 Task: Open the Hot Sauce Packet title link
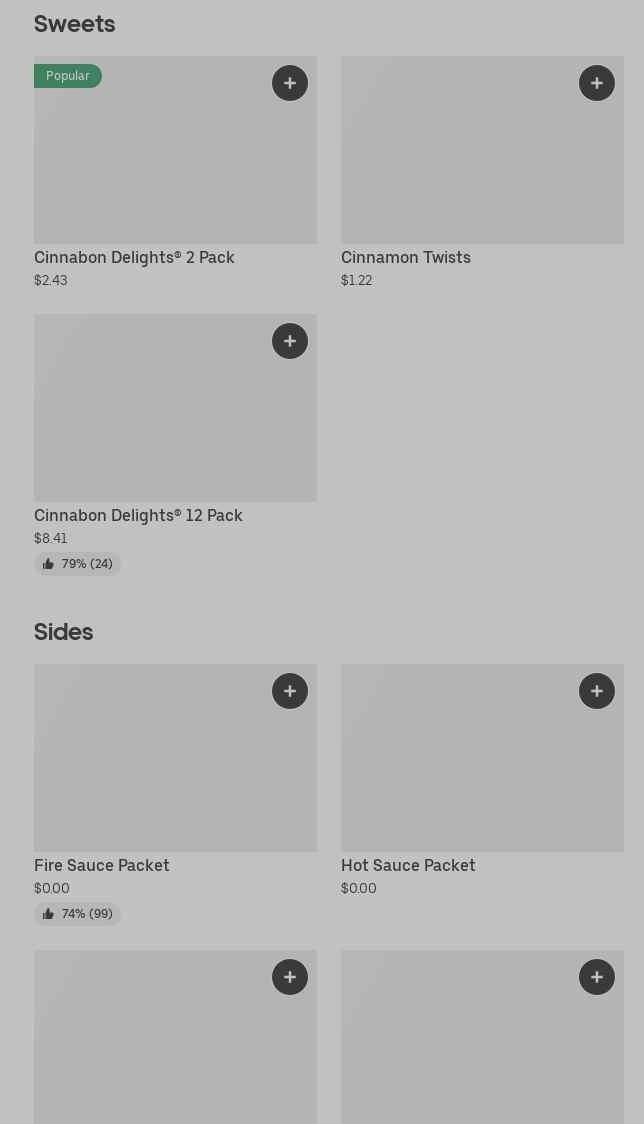pyautogui.click(x=408, y=865)
